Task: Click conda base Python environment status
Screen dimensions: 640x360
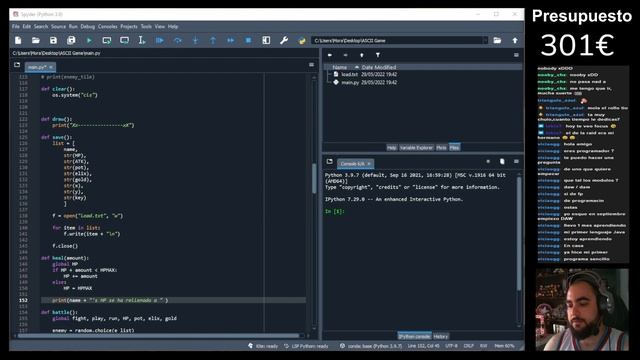Action: [x=372, y=346]
